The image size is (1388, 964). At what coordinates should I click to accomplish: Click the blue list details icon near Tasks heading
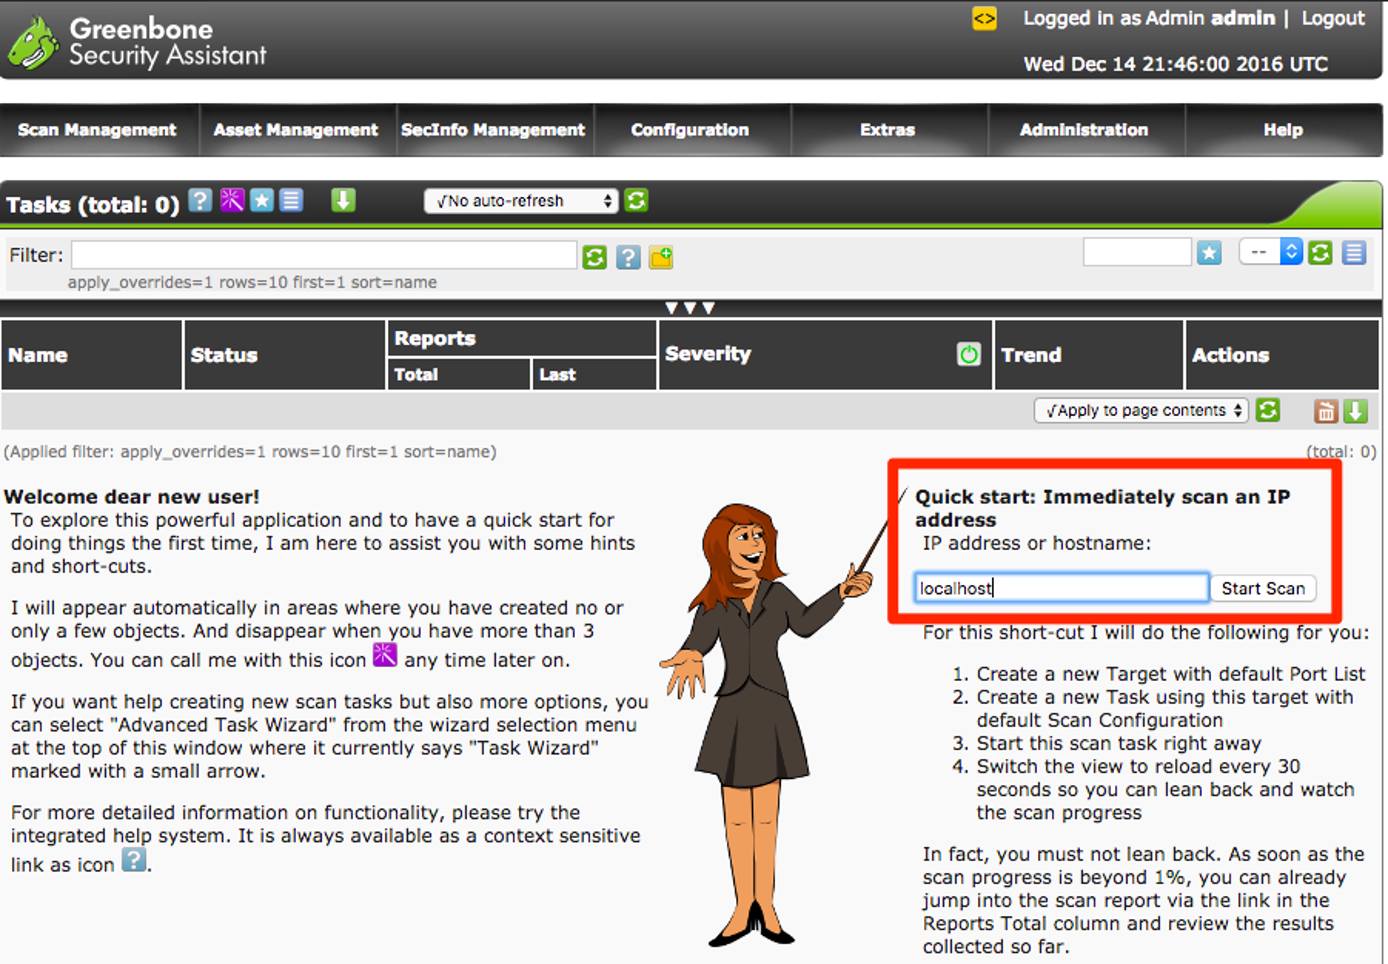point(290,200)
